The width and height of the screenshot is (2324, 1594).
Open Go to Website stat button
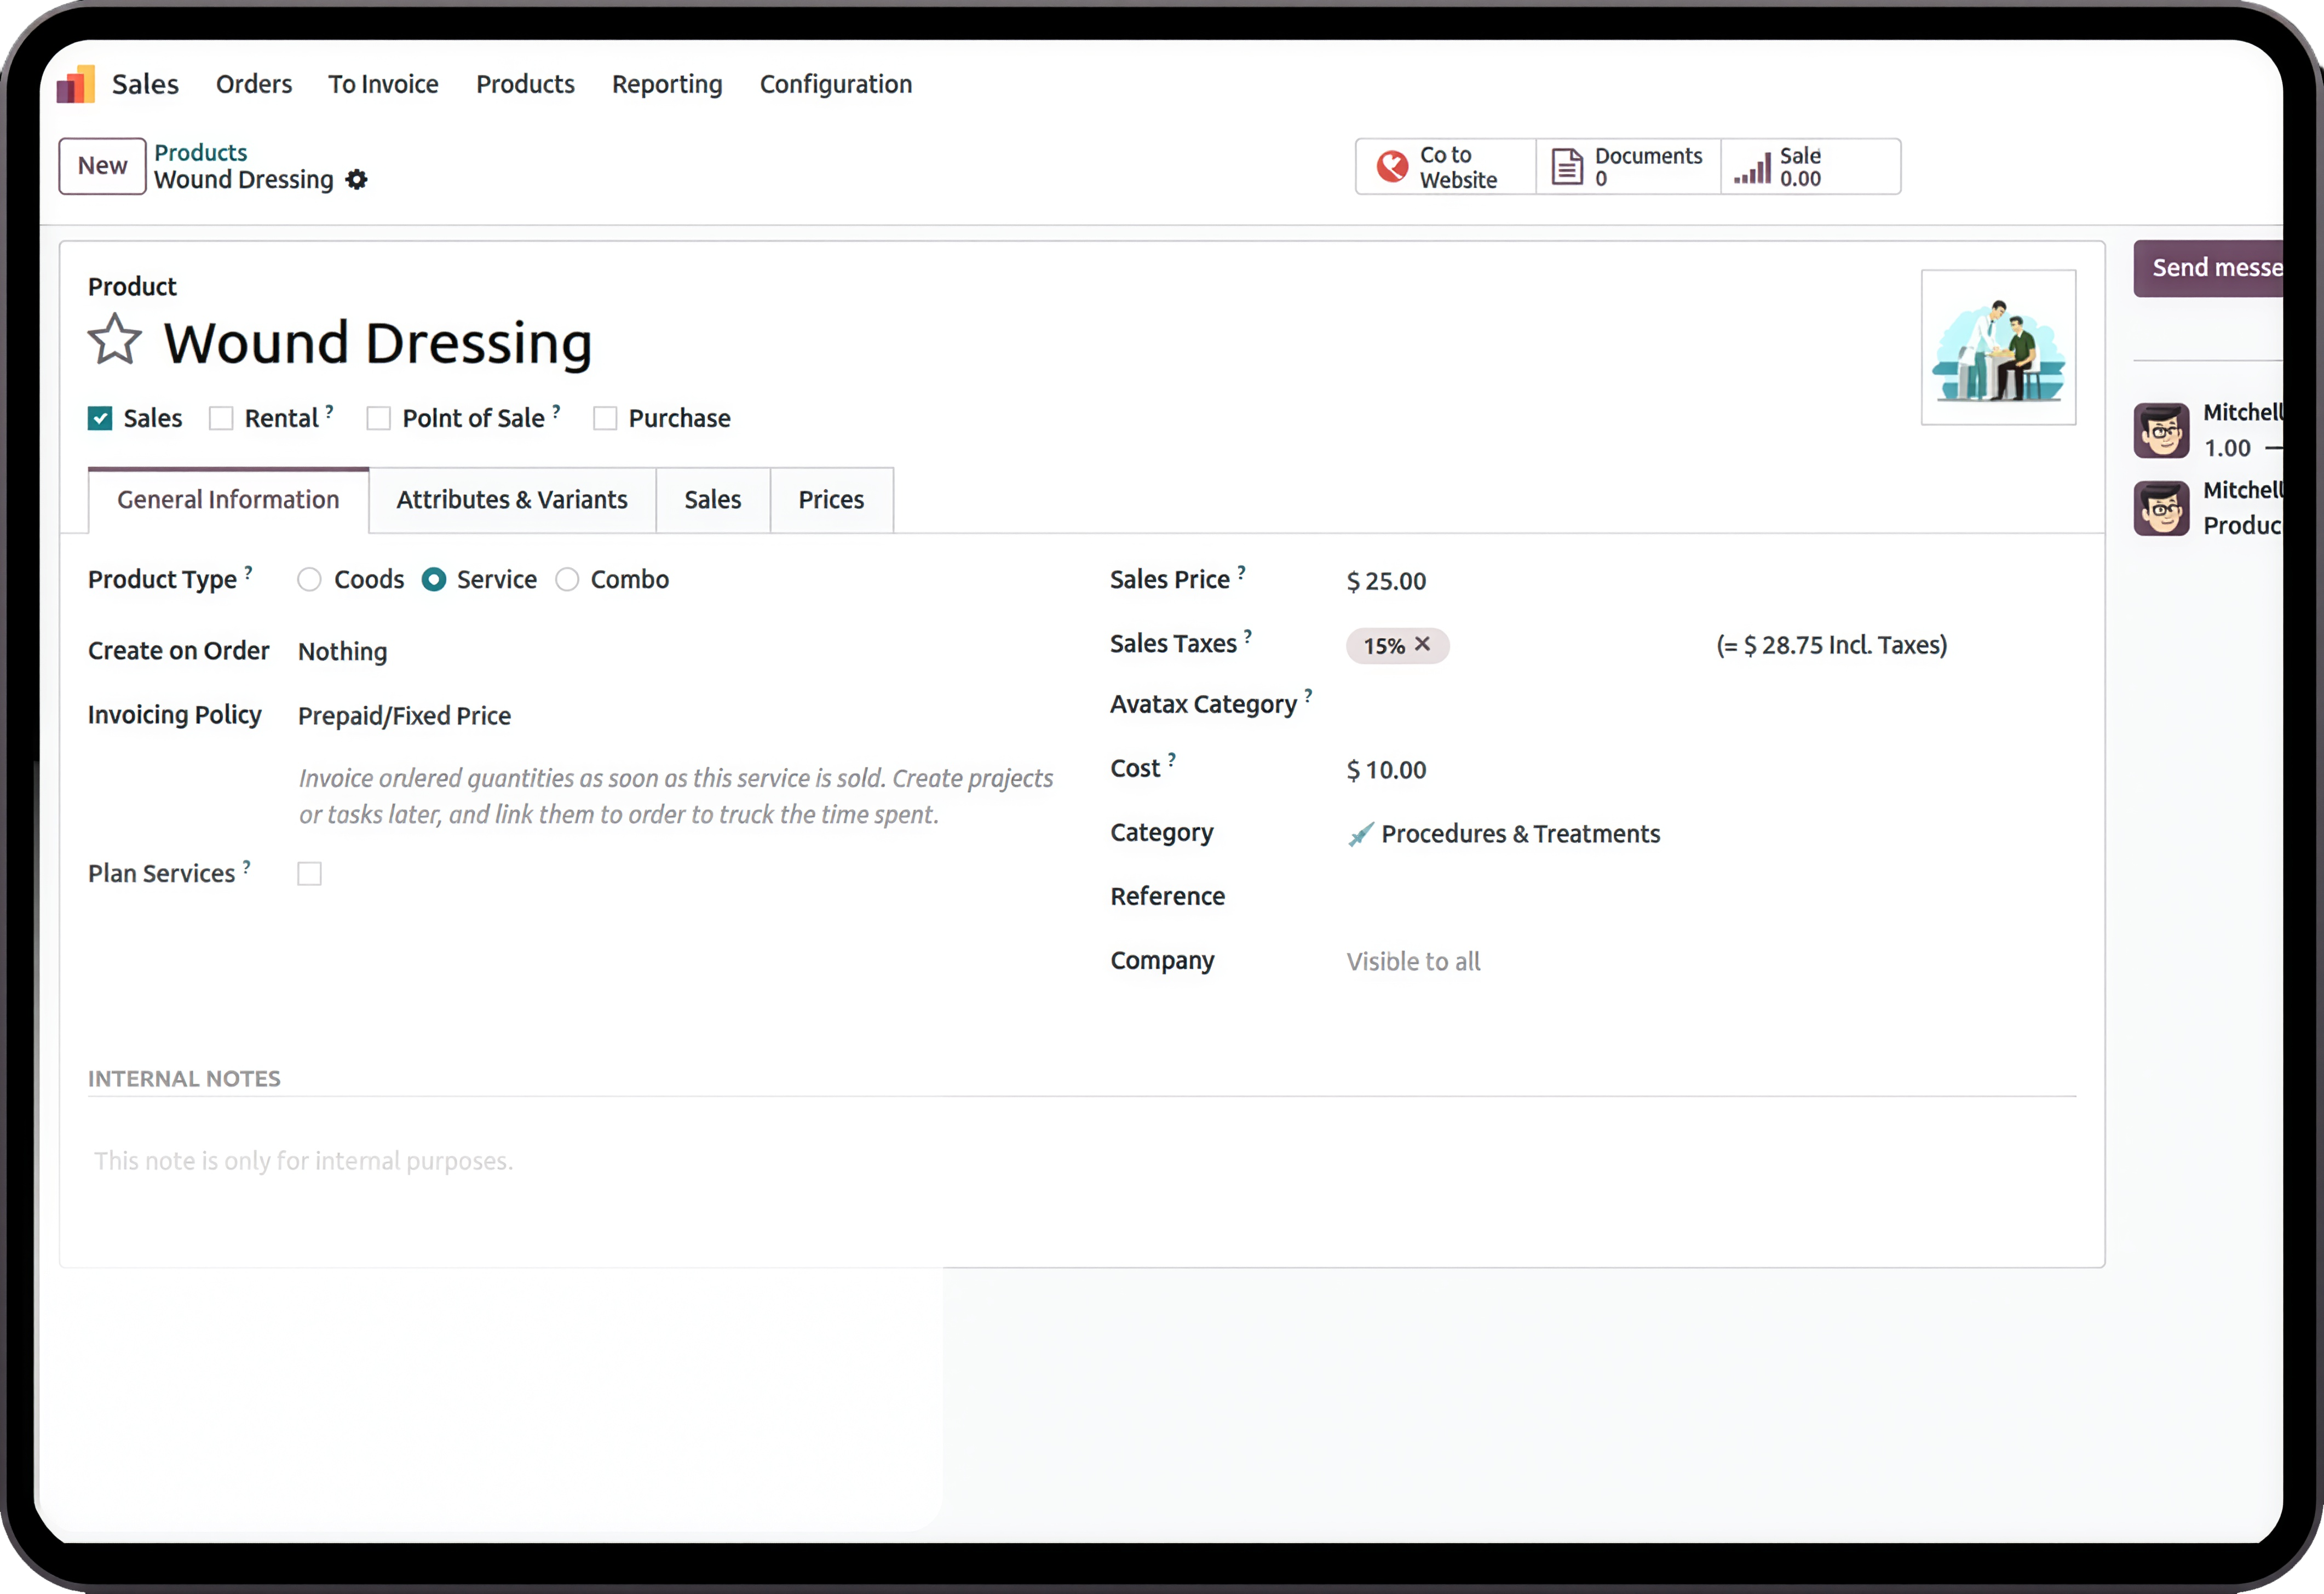click(1445, 167)
